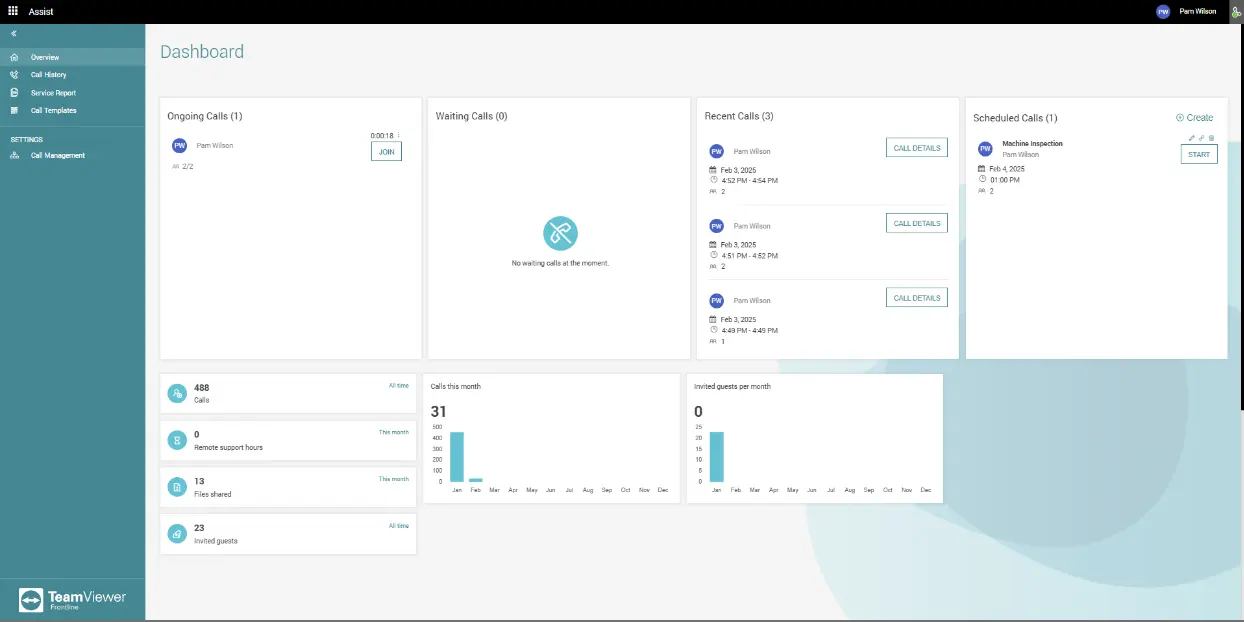
Task: Open more options for the ongoing call
Action: [x=398, y=135]
